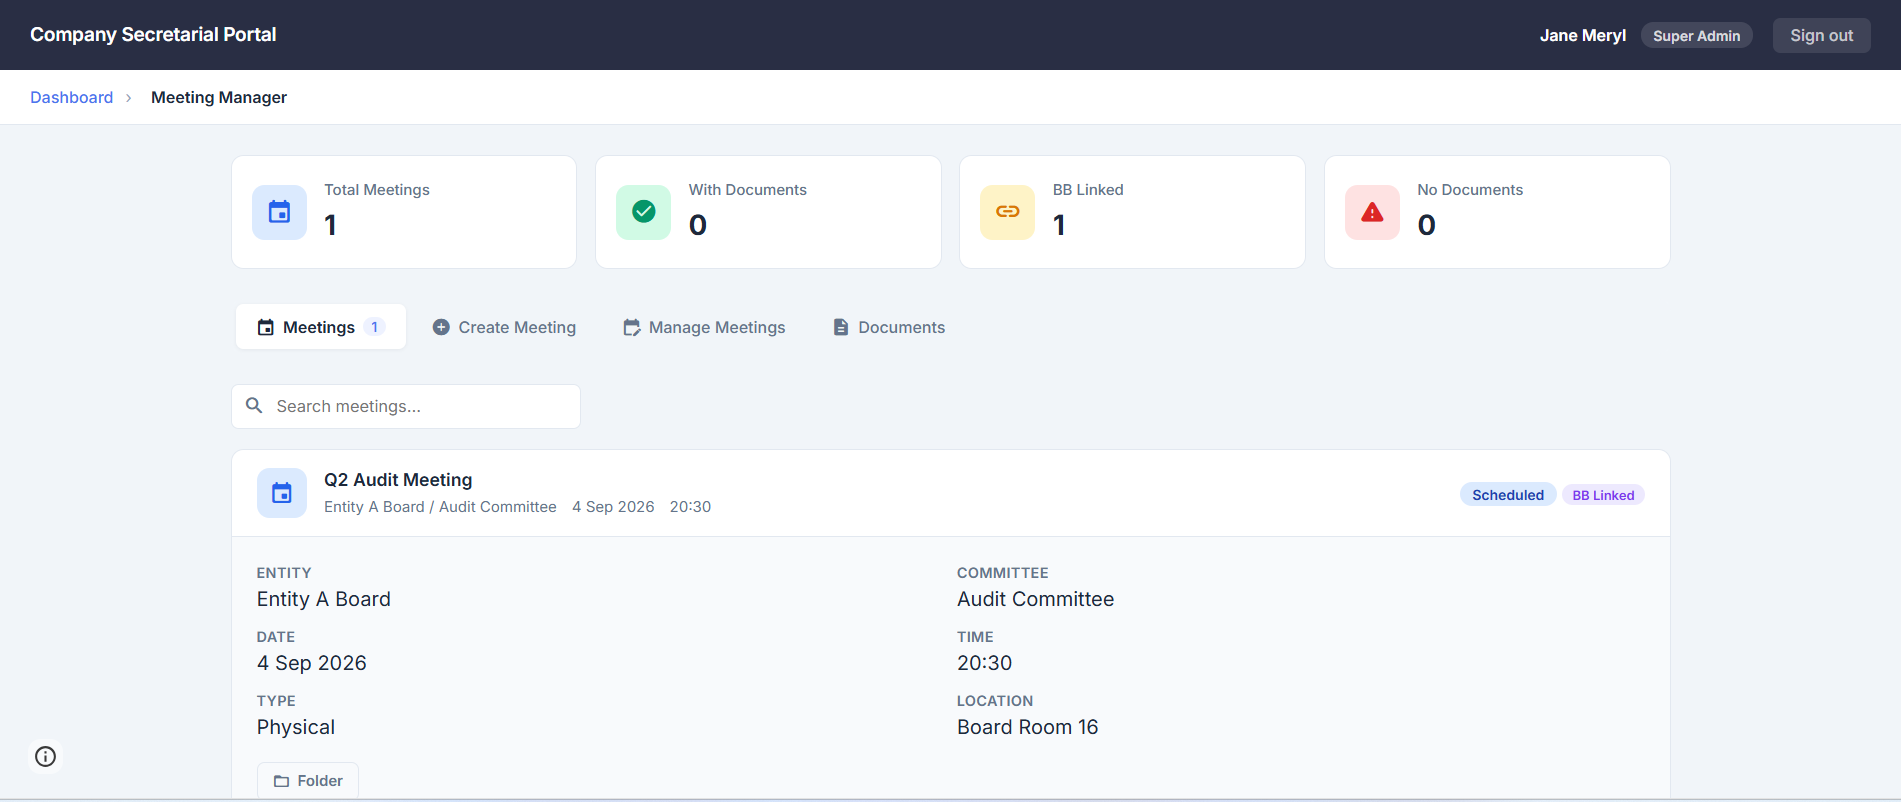Click the Physical meeting type value

pyautogui.click(x=296, y=727)
